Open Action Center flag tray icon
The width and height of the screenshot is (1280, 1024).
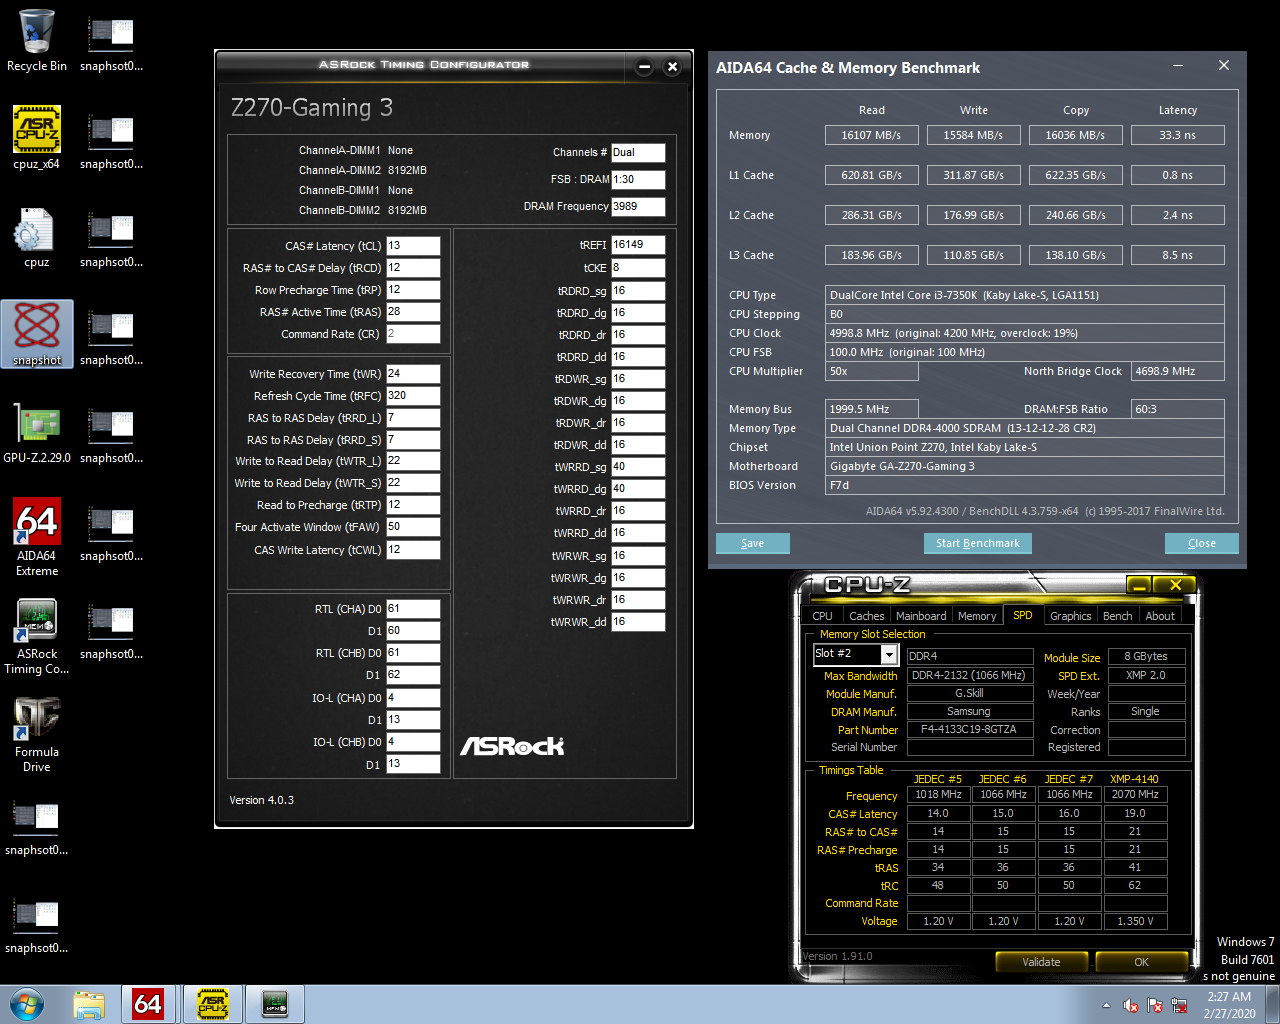tap(1155, 1005)
